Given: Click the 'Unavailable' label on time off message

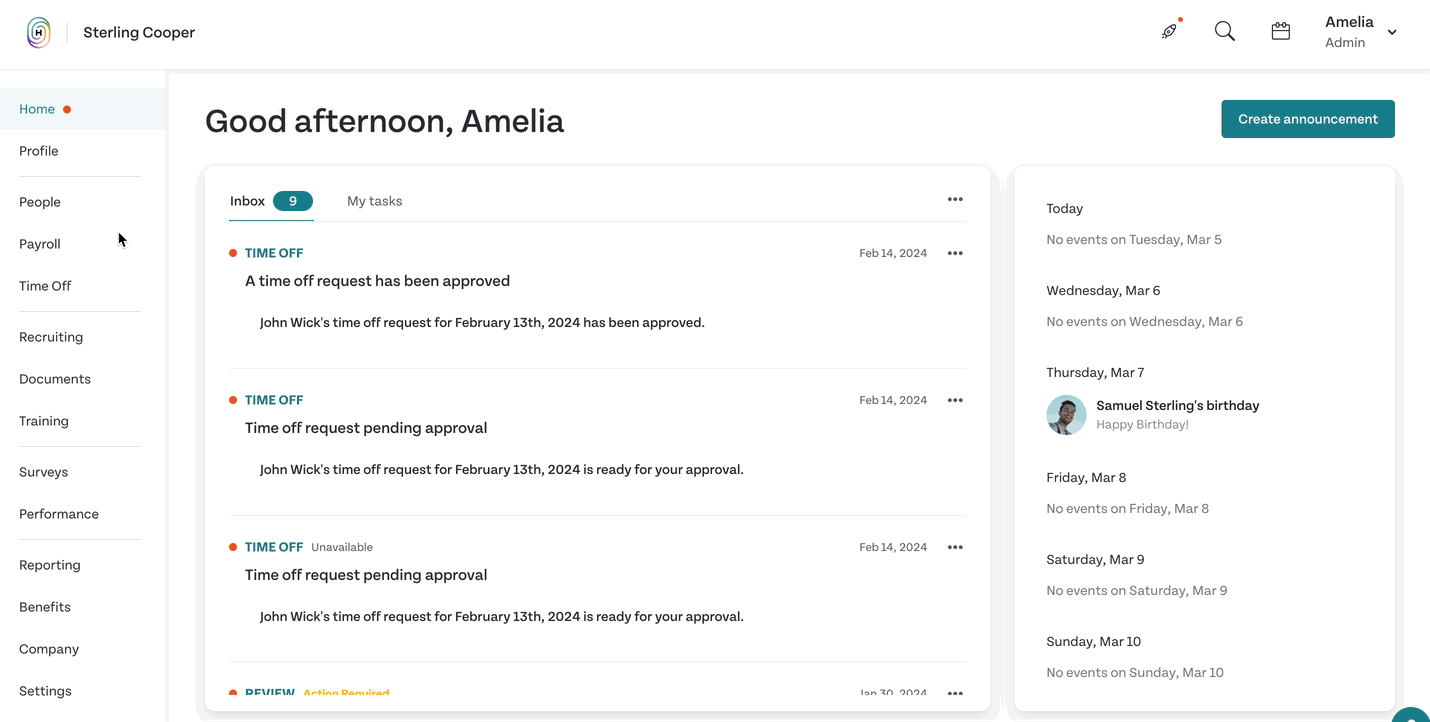Looking at the screenshot, I should click(342, 547).
